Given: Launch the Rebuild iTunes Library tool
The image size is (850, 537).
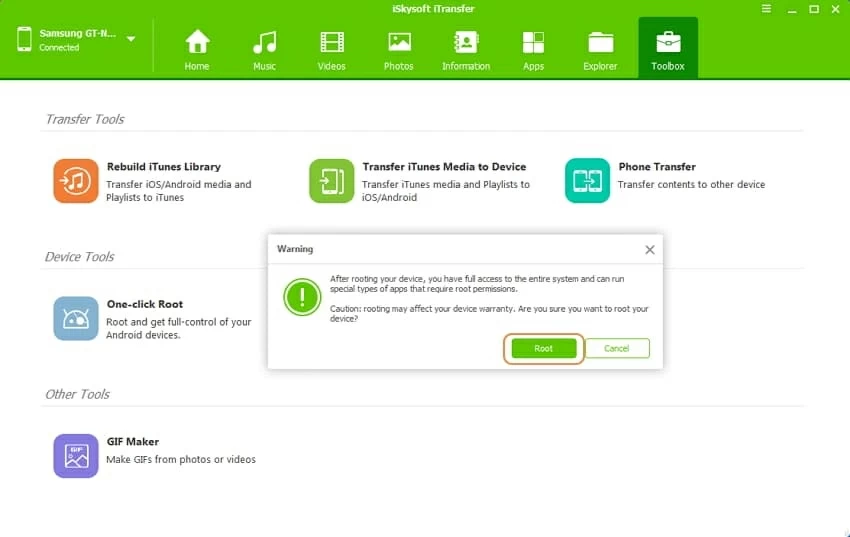Looking at the screenshot, I should pyautogui.click(x=76, y=181).
